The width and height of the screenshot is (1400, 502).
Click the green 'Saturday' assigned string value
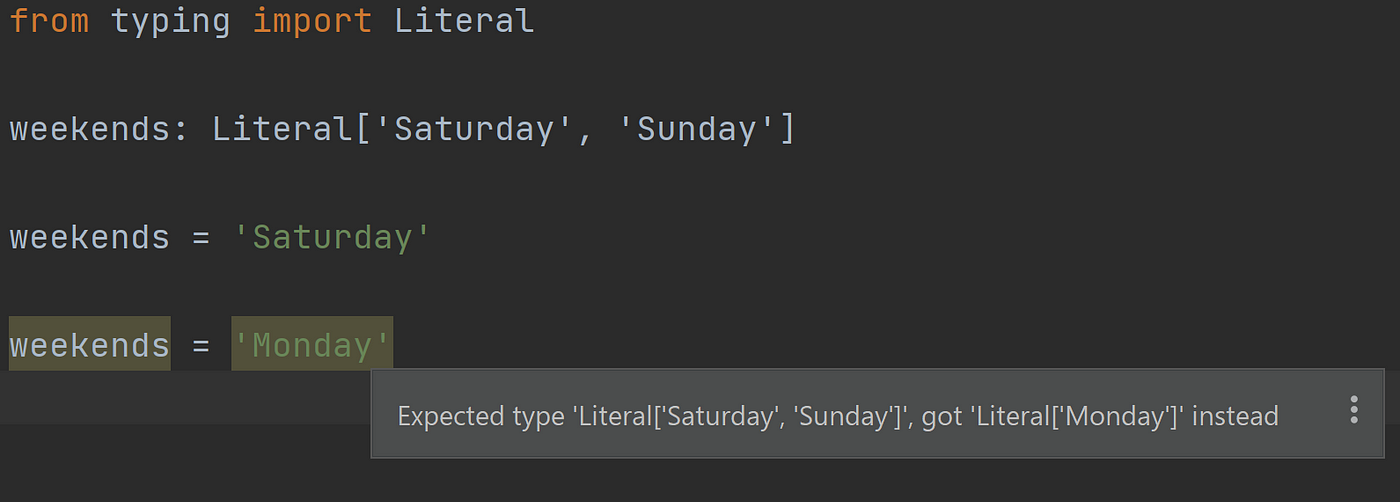332,237
